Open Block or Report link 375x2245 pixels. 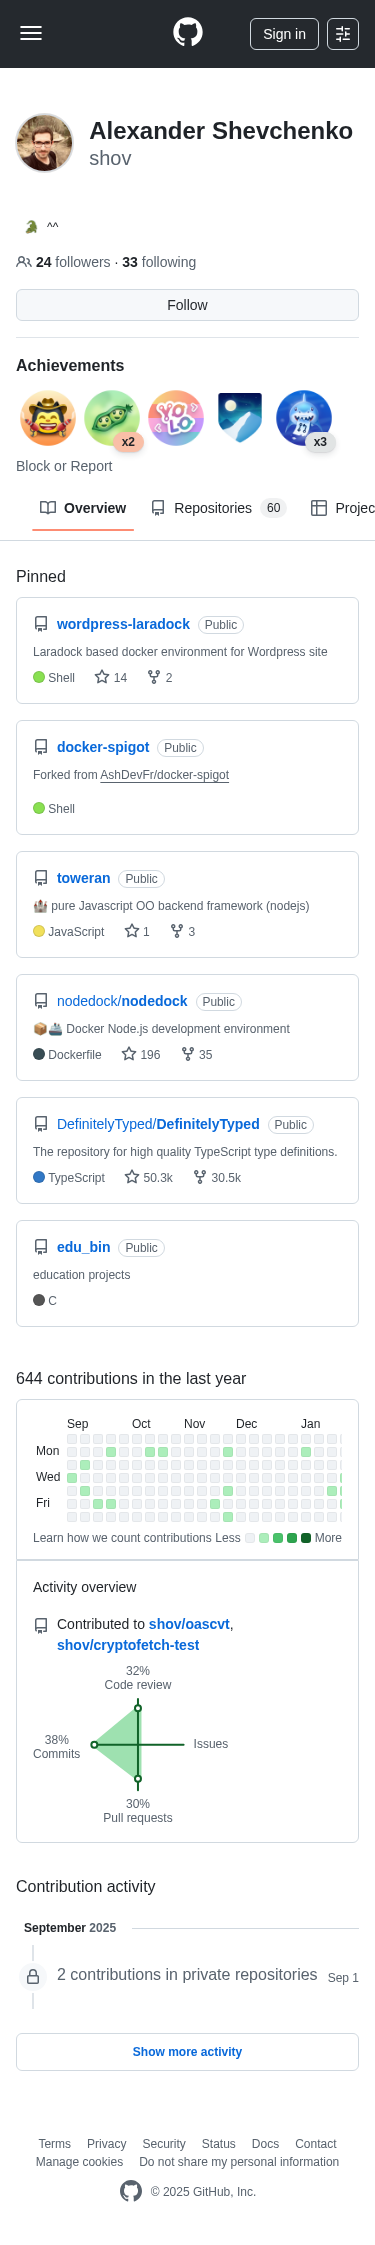pyautogui.click(x=64, y=466)
